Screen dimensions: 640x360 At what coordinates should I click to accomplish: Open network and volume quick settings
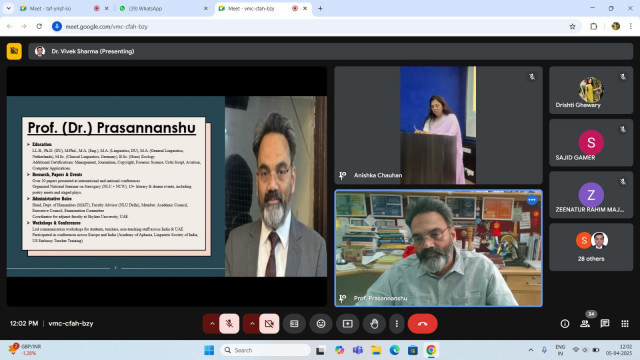586,350
